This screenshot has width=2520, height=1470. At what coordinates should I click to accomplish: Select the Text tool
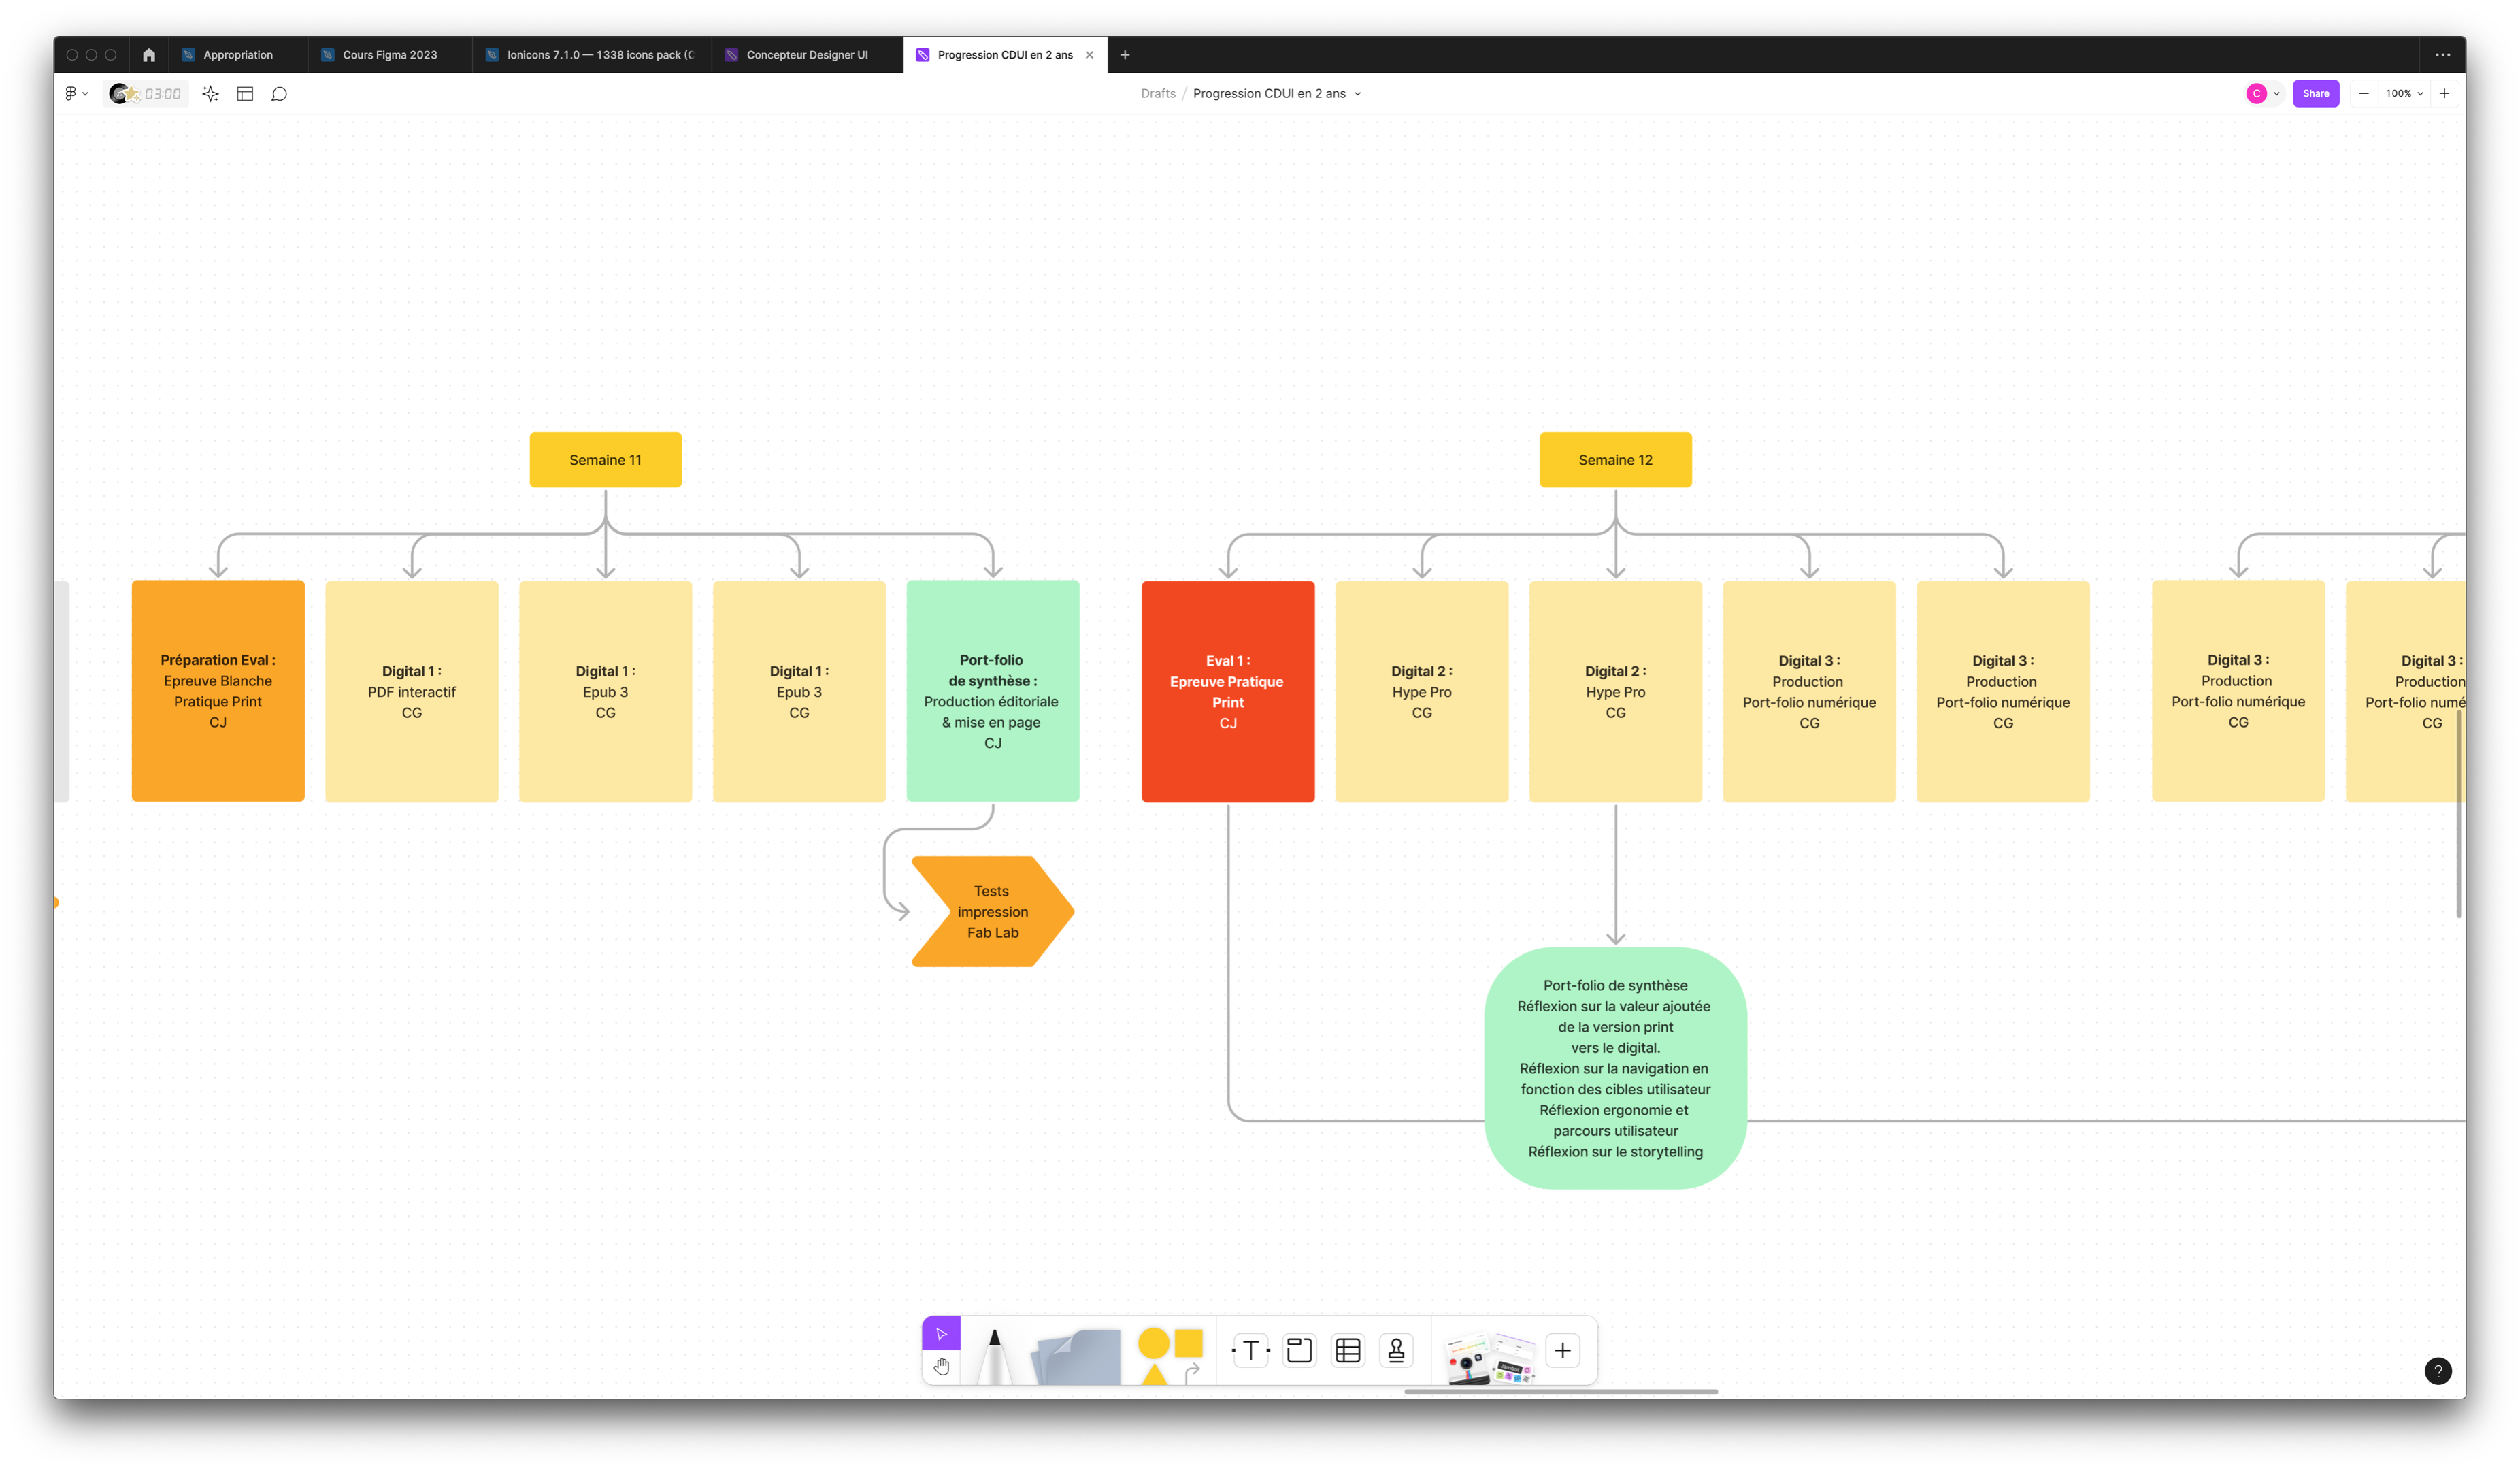pyautogui.click(x=1250, y=1351)
